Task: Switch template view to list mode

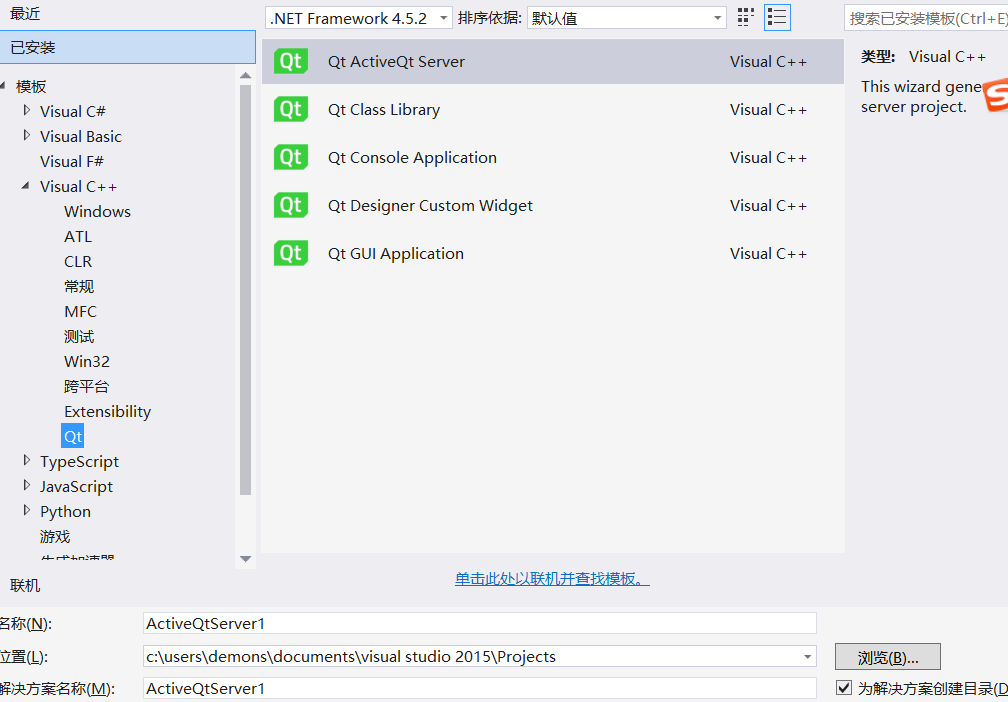Action: (777, 17)
